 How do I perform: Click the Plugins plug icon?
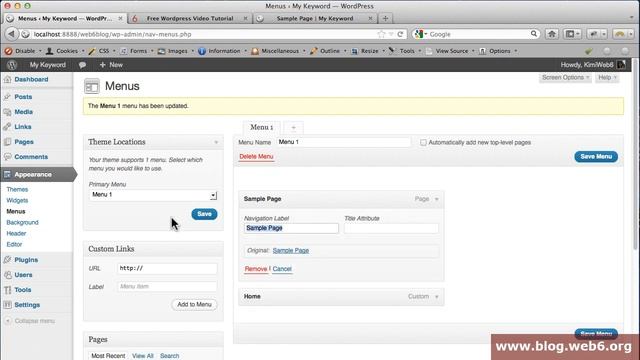[7, 260]
